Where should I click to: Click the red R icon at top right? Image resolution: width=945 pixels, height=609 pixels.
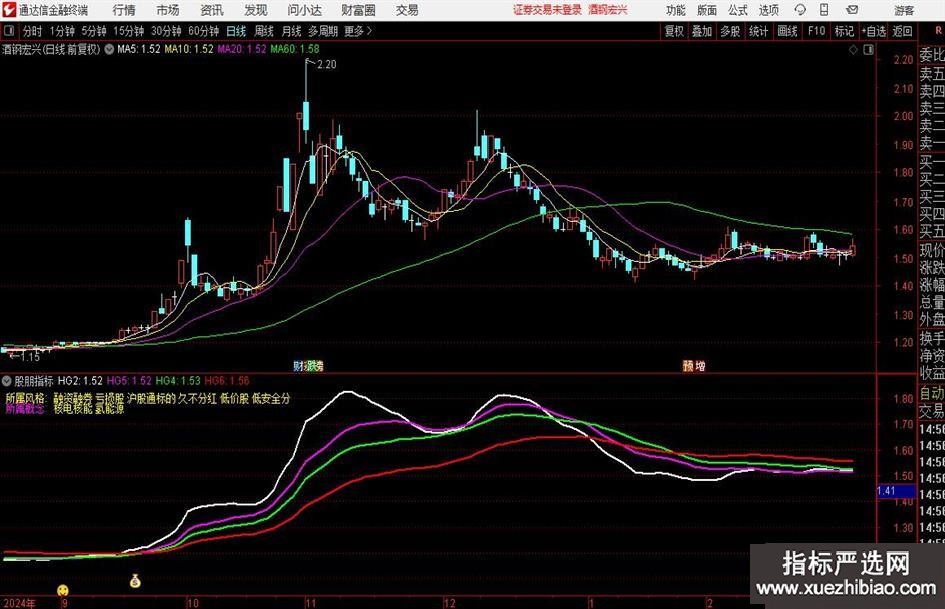tap(938, 31)
